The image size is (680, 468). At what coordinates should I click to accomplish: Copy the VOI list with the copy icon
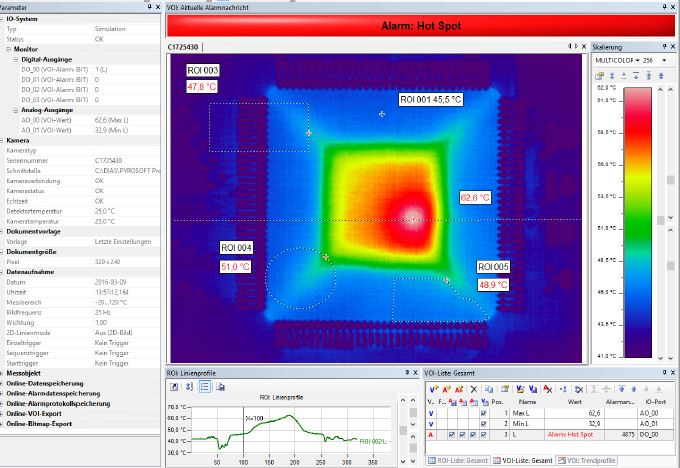(x=489, y=389)
